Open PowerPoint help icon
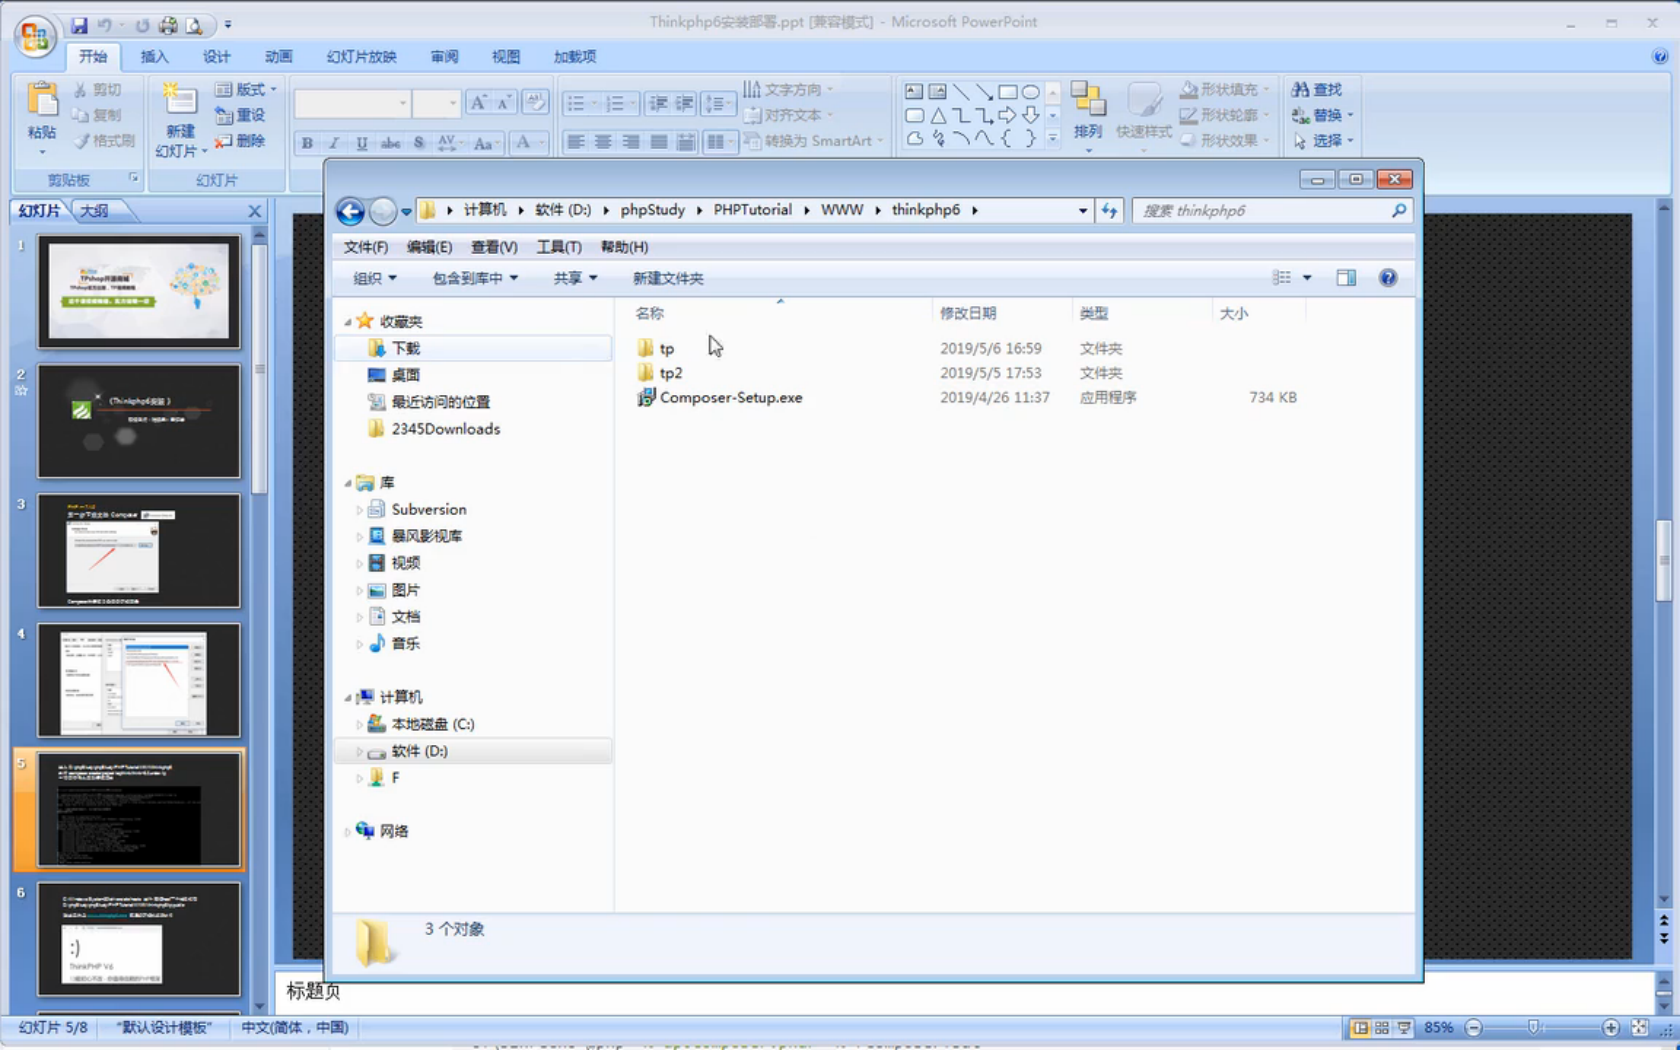This screenshot has width=1680, height=1050. (x=1660, y=57)
